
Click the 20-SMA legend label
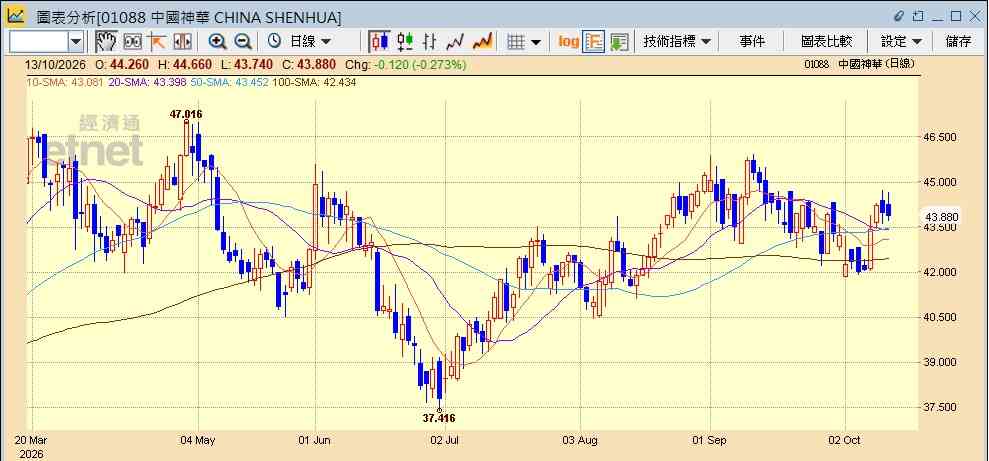click(x=148, y=82)
